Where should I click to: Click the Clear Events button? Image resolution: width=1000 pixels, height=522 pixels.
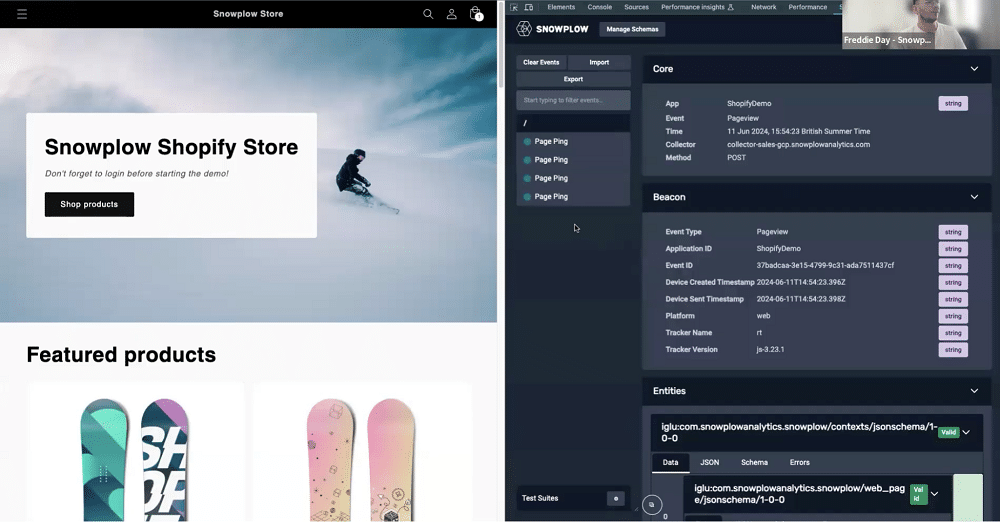point(541,63)
